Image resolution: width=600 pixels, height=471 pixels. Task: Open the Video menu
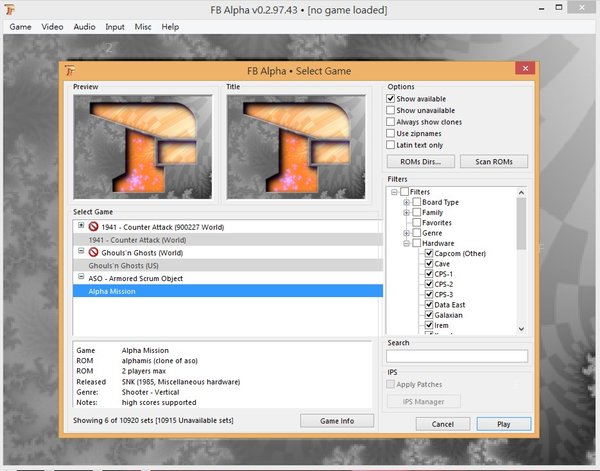point(52,27)
